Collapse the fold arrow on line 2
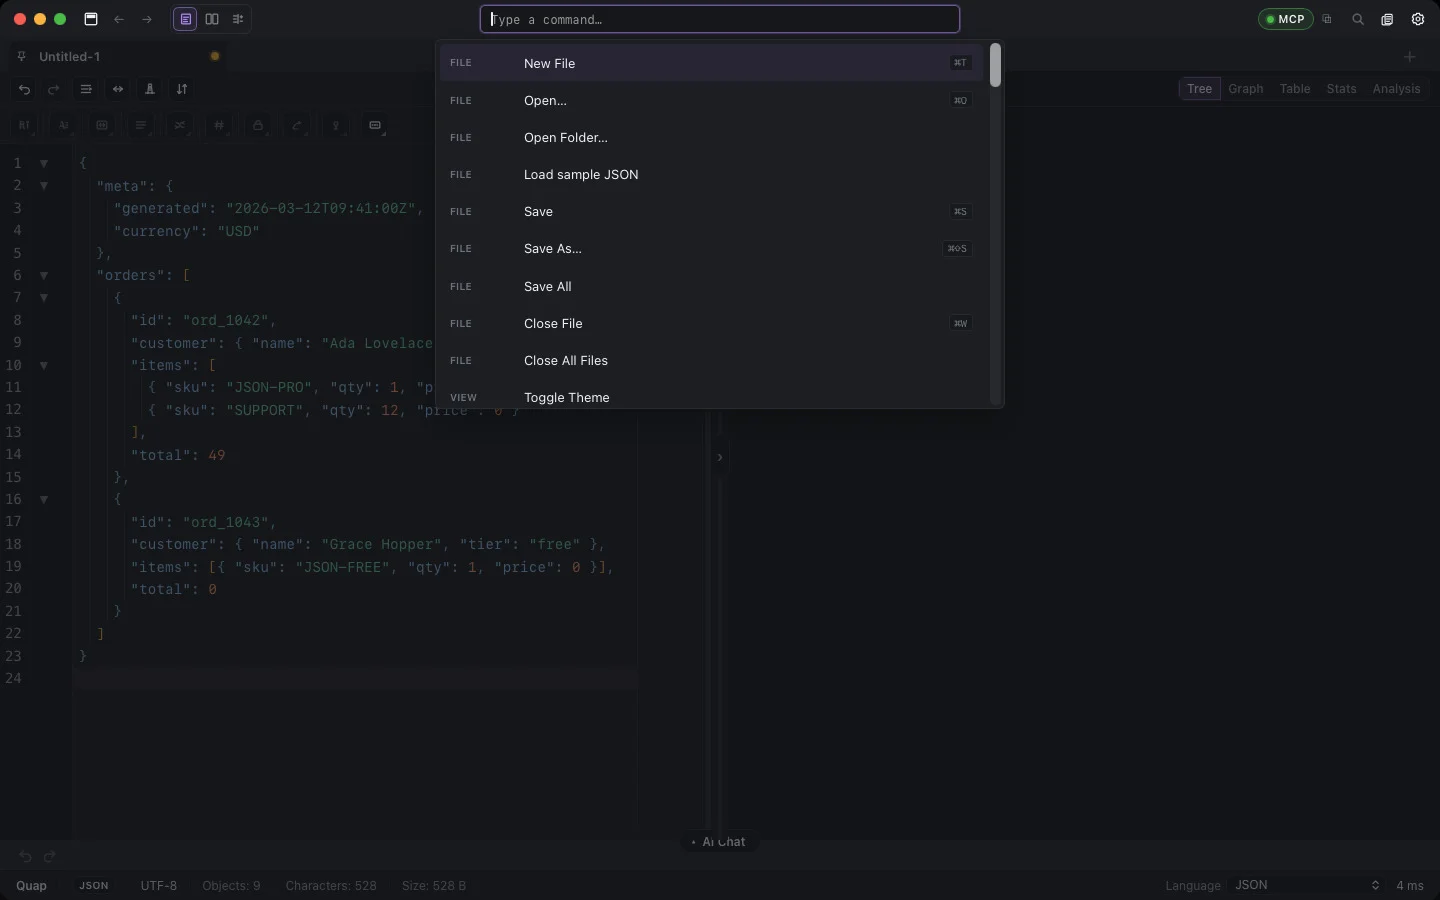Viewport: 1440px width, 900px height. click(x=44, y=186)
